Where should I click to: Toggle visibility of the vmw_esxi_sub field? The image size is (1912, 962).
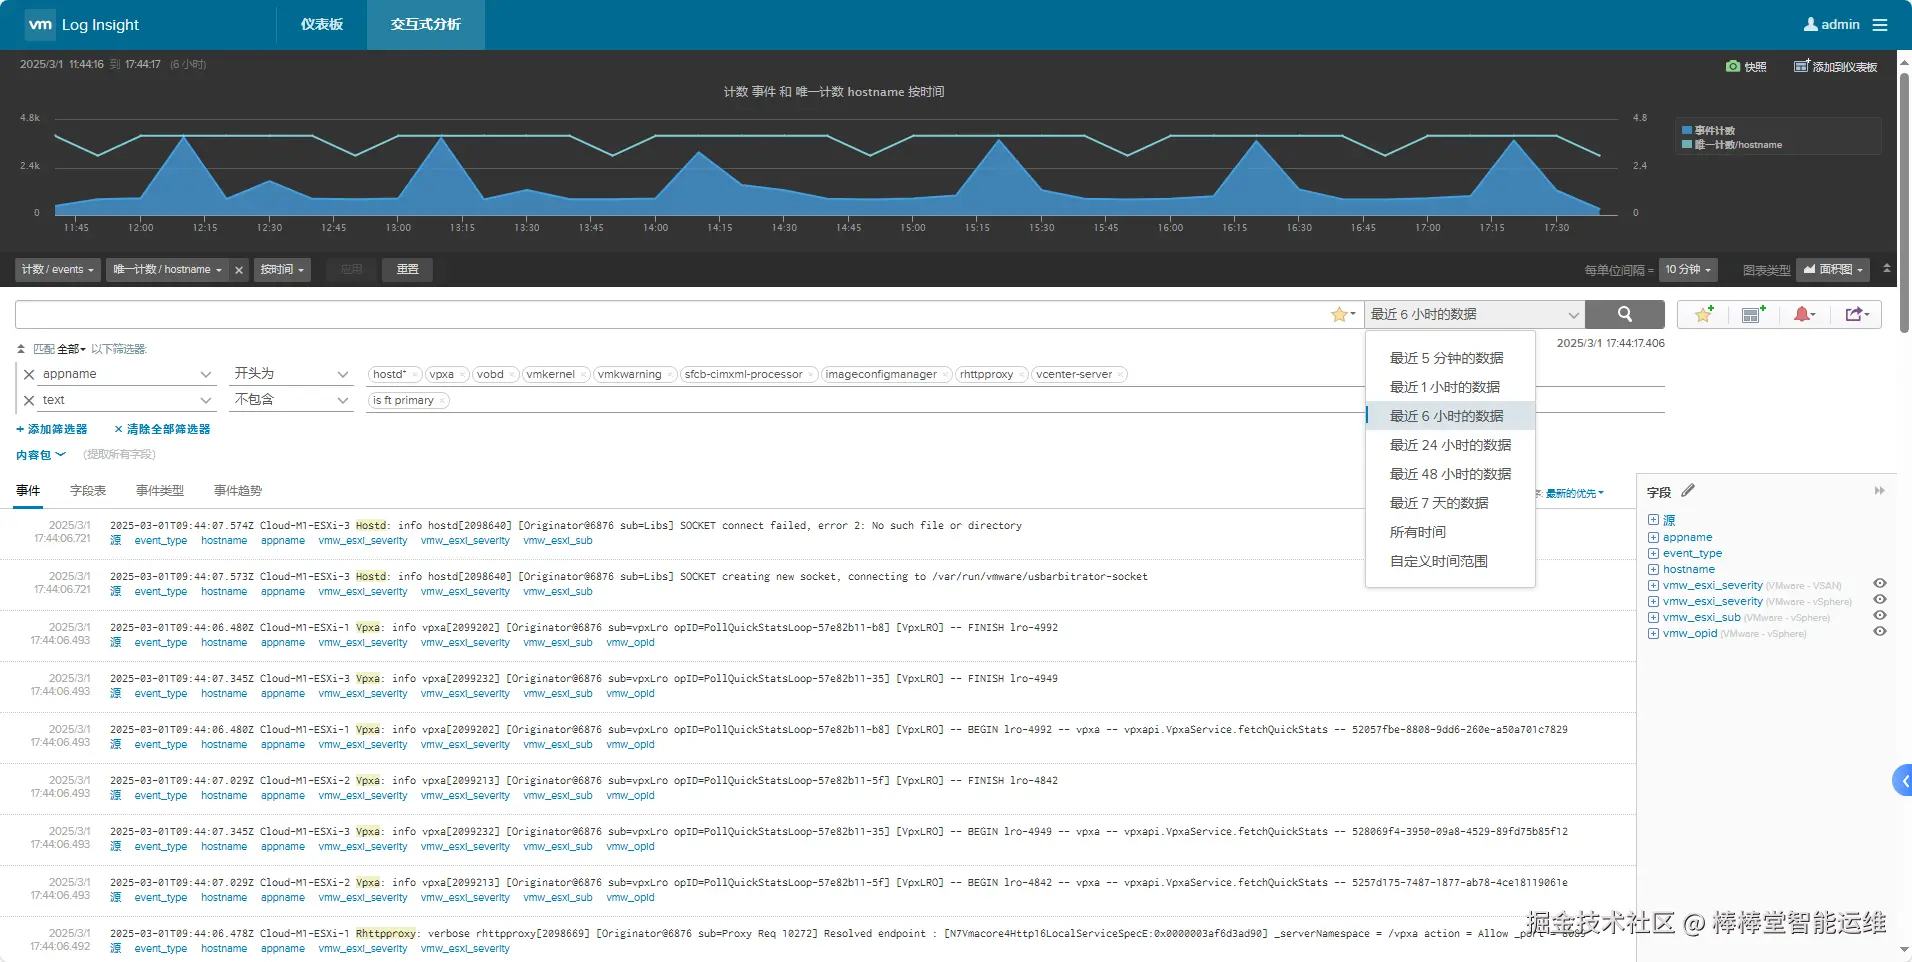[1880, 616]
